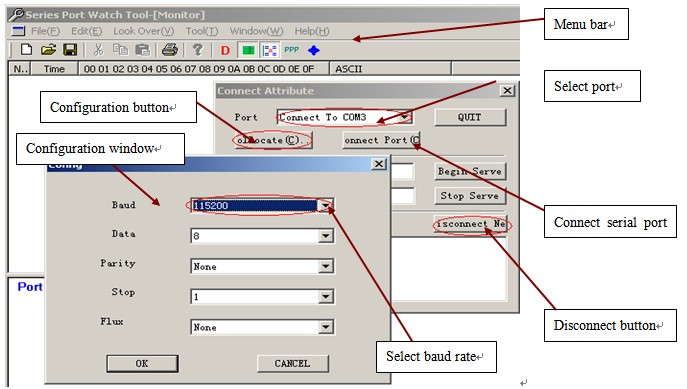The width and height of the screenshot is (687, 389).
Task: Click the CANCEL button
Action: pos(292,364)
